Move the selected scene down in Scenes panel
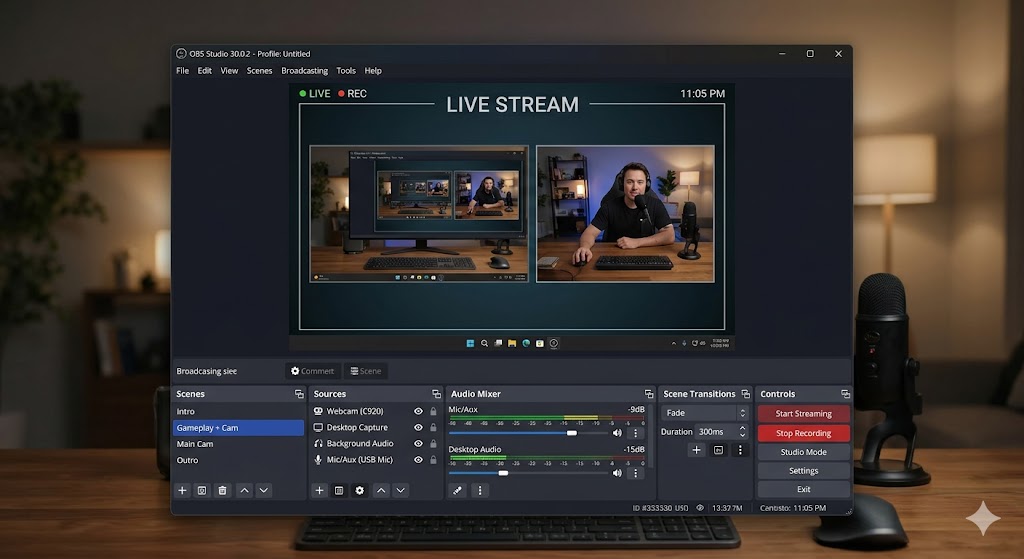 click(x=264, y=490)
